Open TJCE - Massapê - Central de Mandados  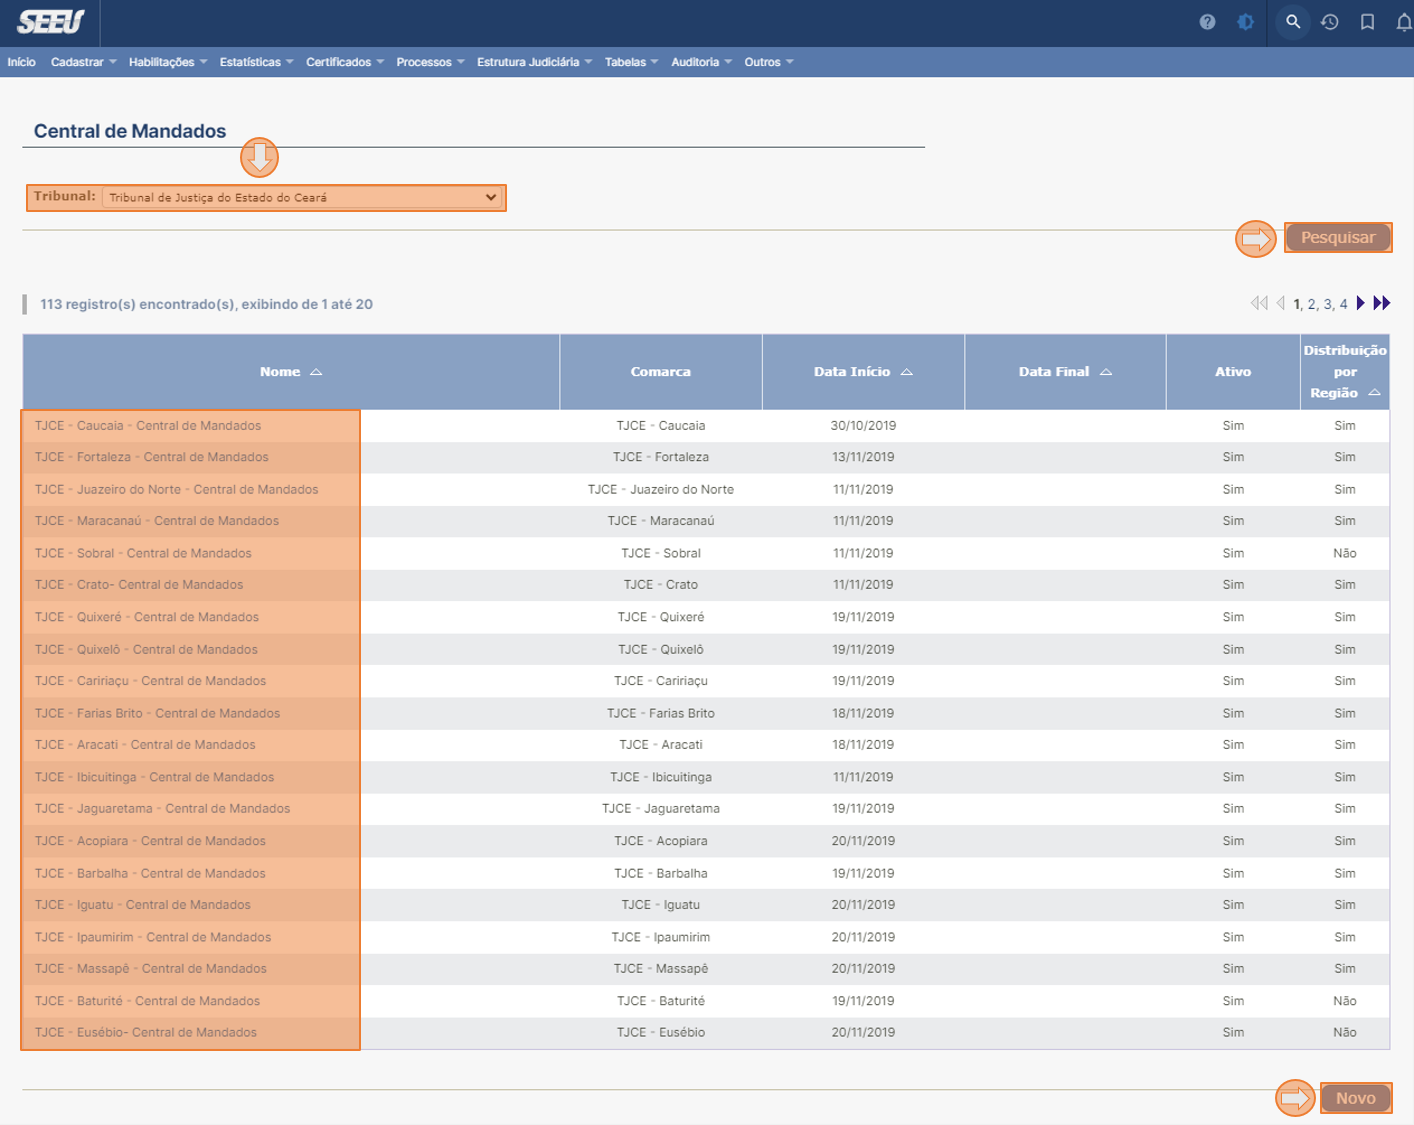click(151, 969)
